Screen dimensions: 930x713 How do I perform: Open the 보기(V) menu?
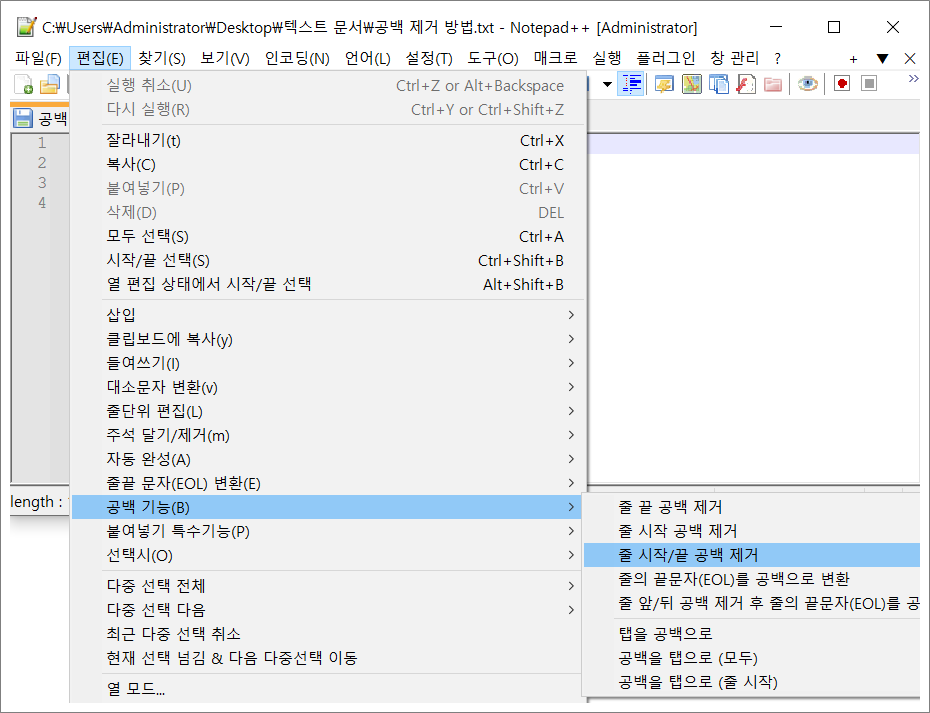[x=225, y=58]
